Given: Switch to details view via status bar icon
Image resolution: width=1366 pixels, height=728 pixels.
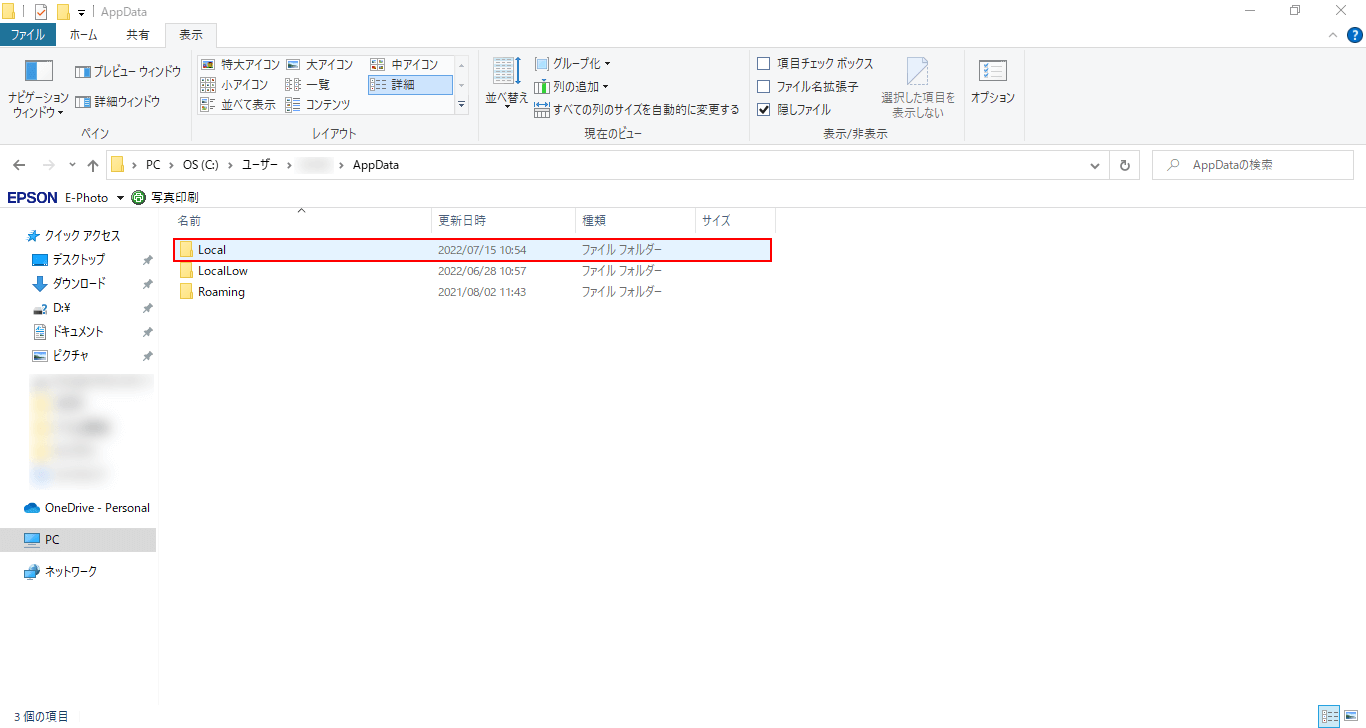Looking at the screenshot, I should point(1329,716).
